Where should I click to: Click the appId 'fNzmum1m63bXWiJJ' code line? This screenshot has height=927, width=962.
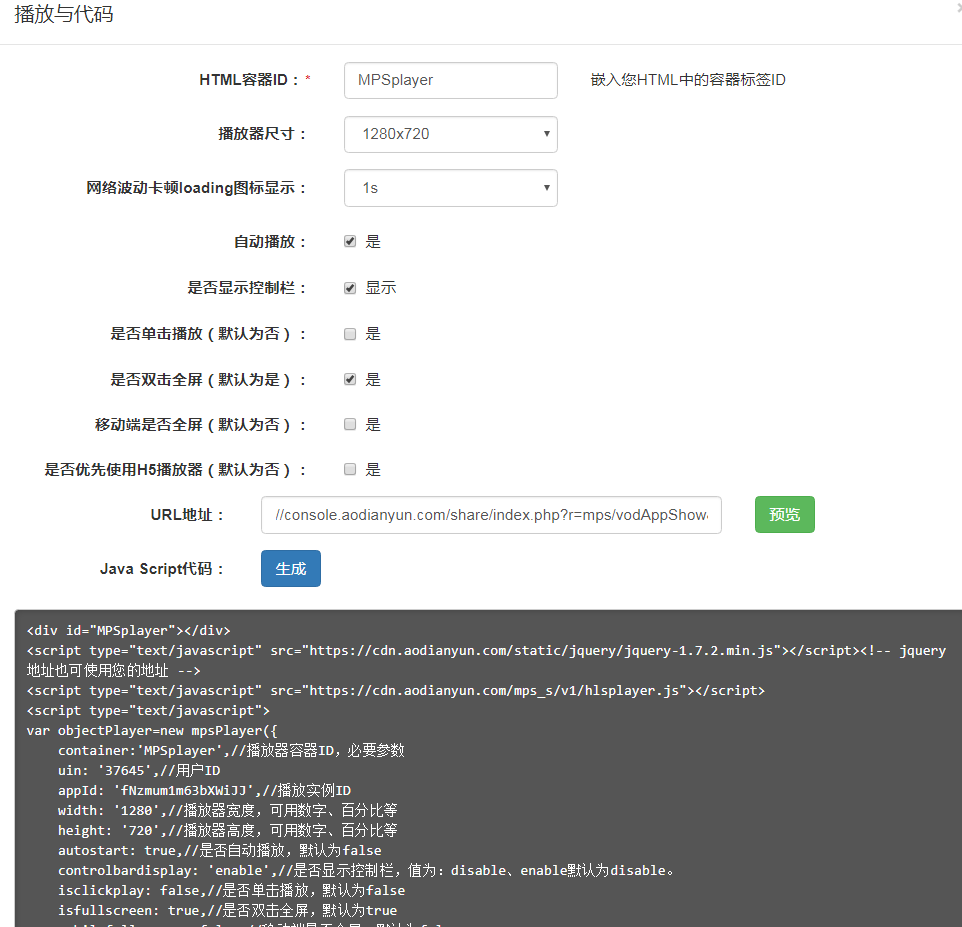(x=204, y=790)
